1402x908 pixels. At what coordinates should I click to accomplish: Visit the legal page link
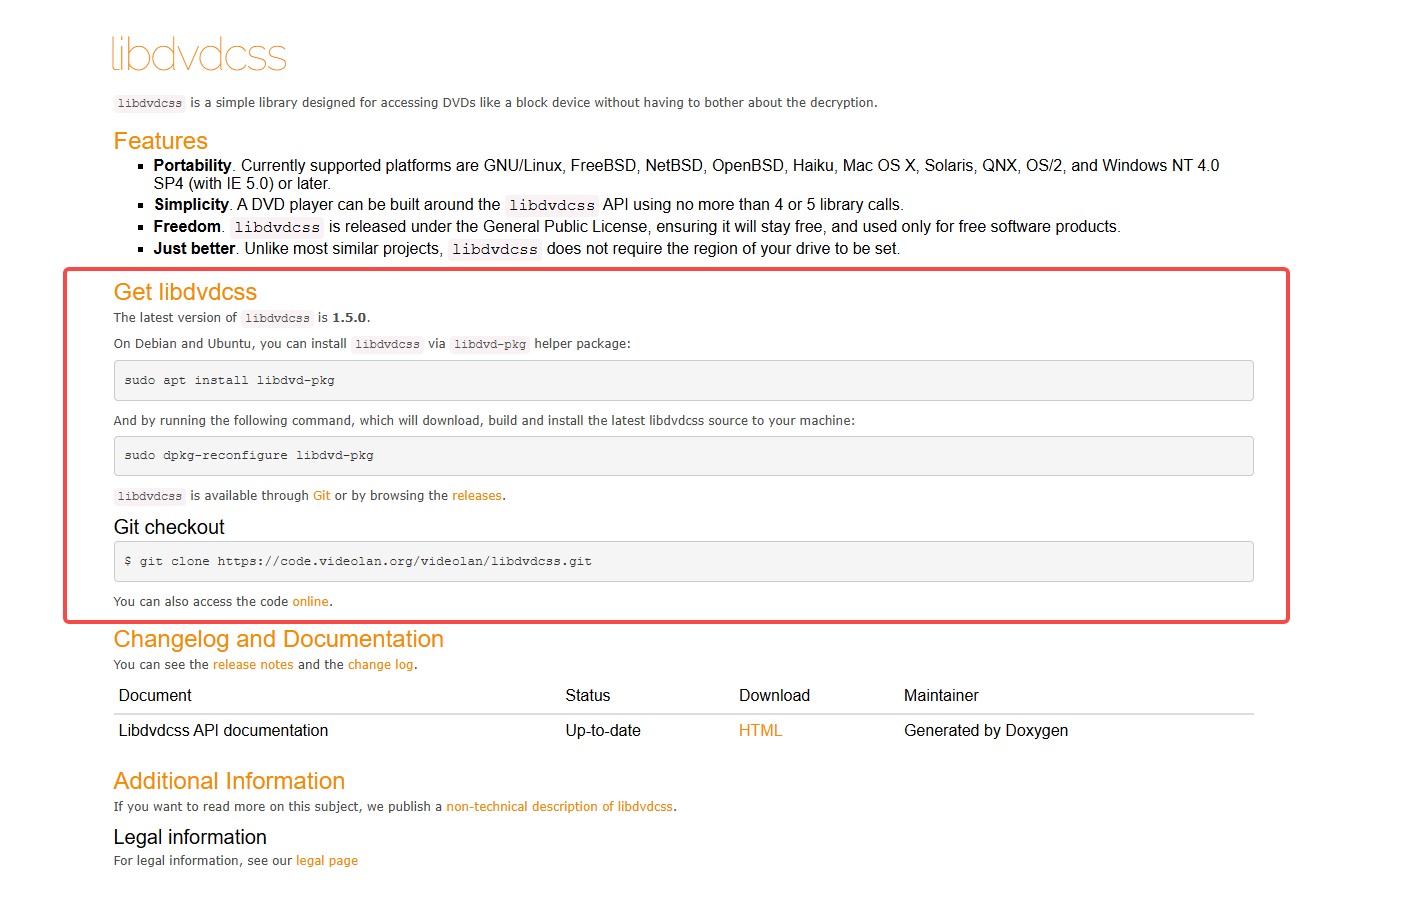(327, 861)
